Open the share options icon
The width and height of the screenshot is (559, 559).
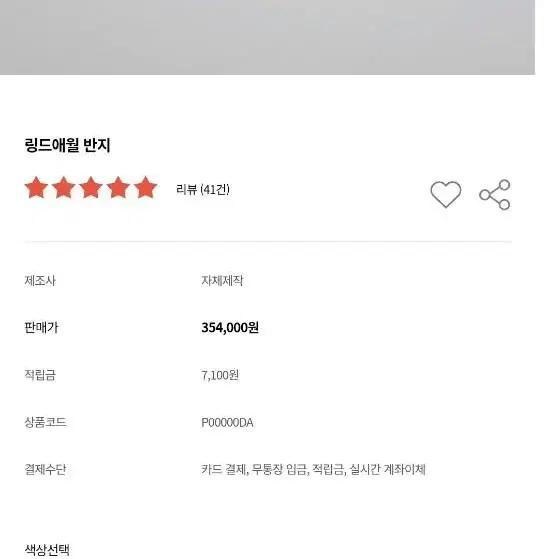click(495, 195)
